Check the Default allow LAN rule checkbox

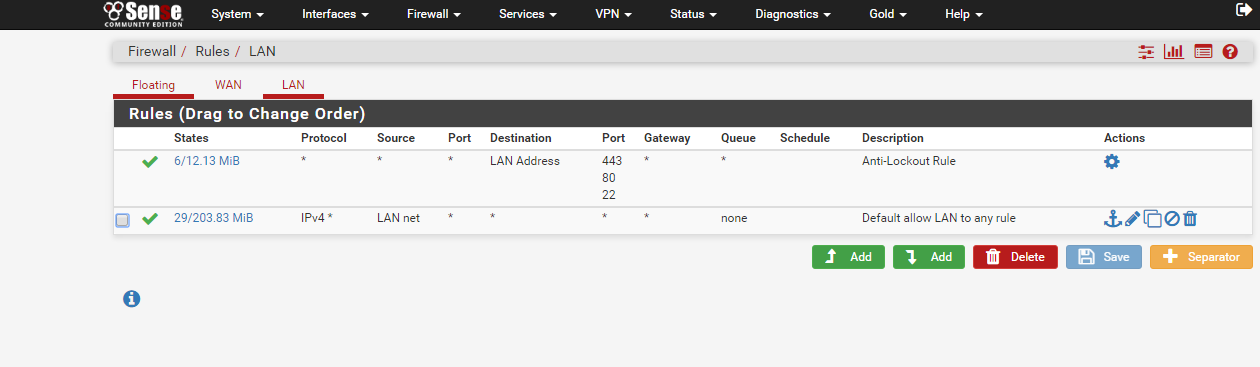(122, 220)
